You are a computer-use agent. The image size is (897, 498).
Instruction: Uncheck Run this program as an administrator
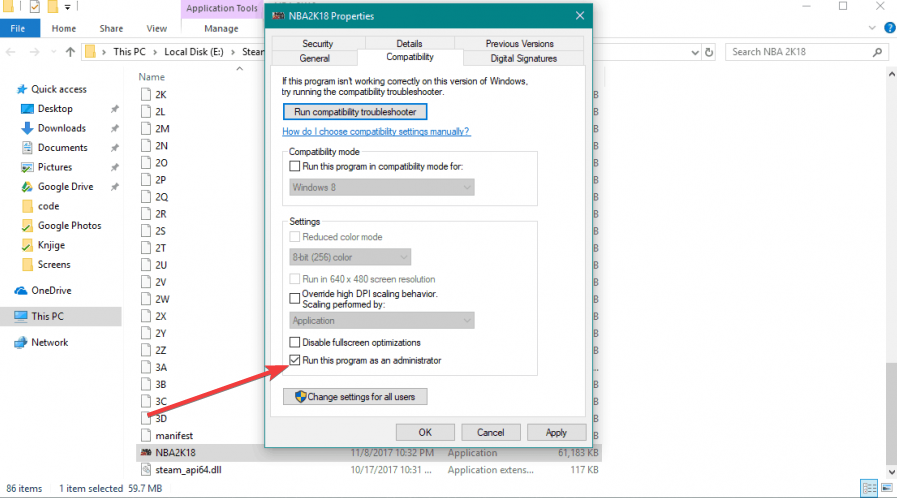[x=295, y=360]
